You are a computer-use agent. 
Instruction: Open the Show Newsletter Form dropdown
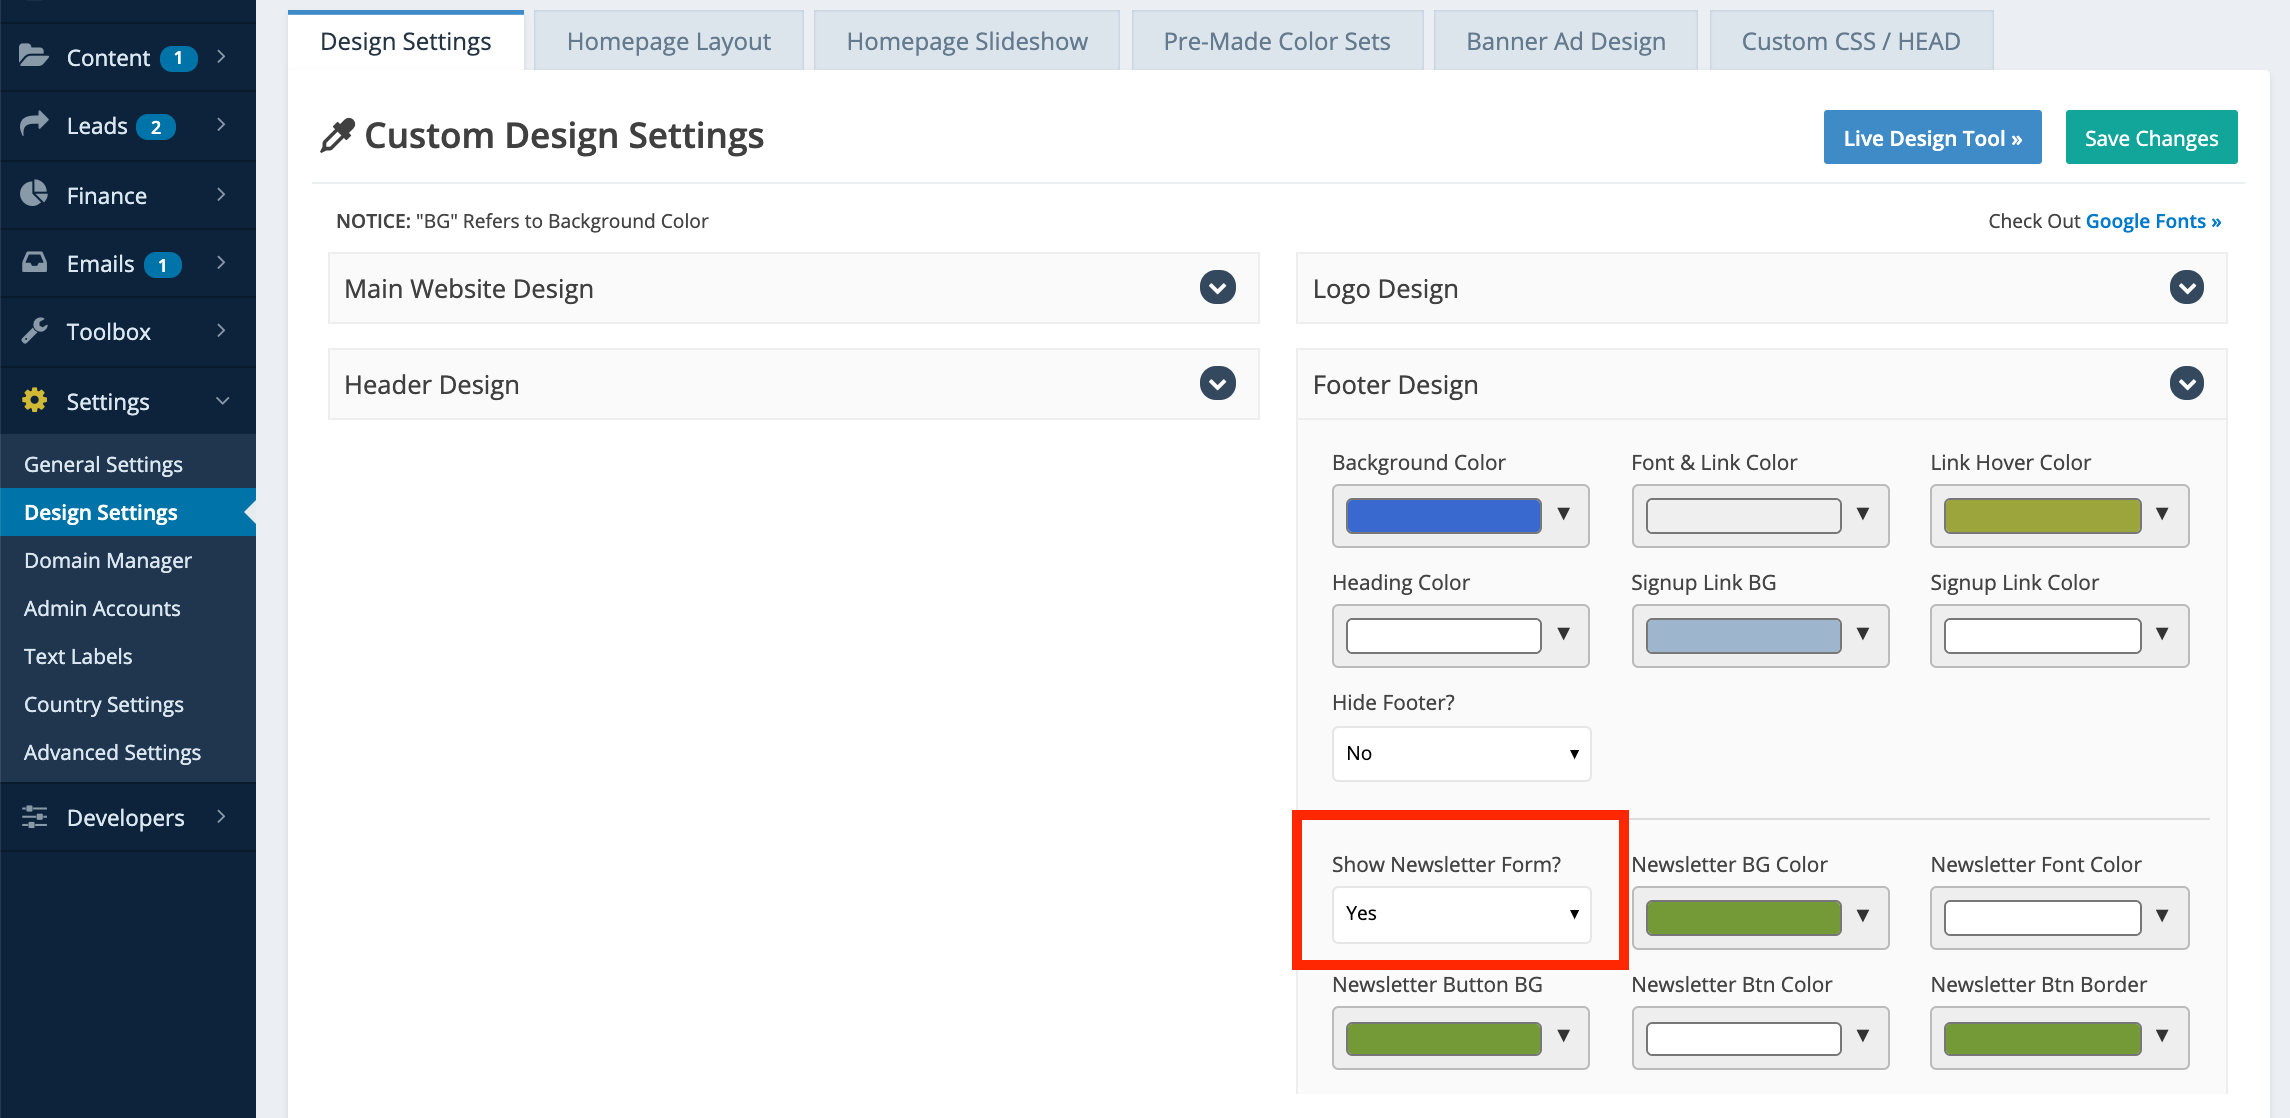point(1461,914)
